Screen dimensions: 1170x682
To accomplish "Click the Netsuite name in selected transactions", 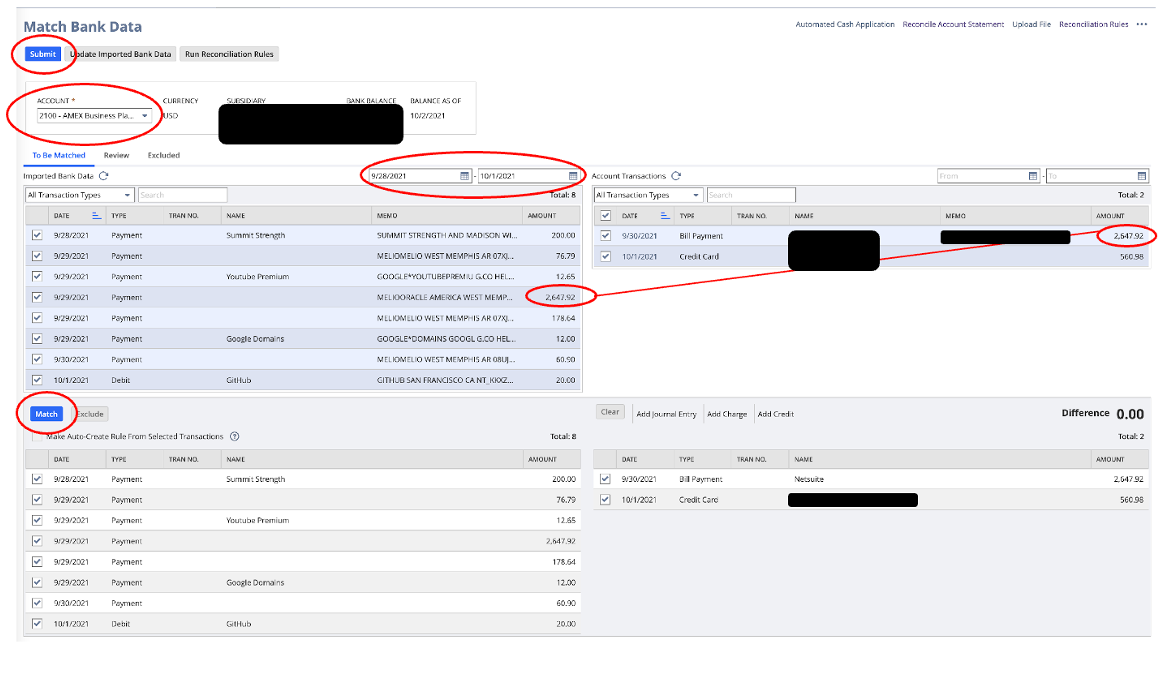I will point(809,479).
